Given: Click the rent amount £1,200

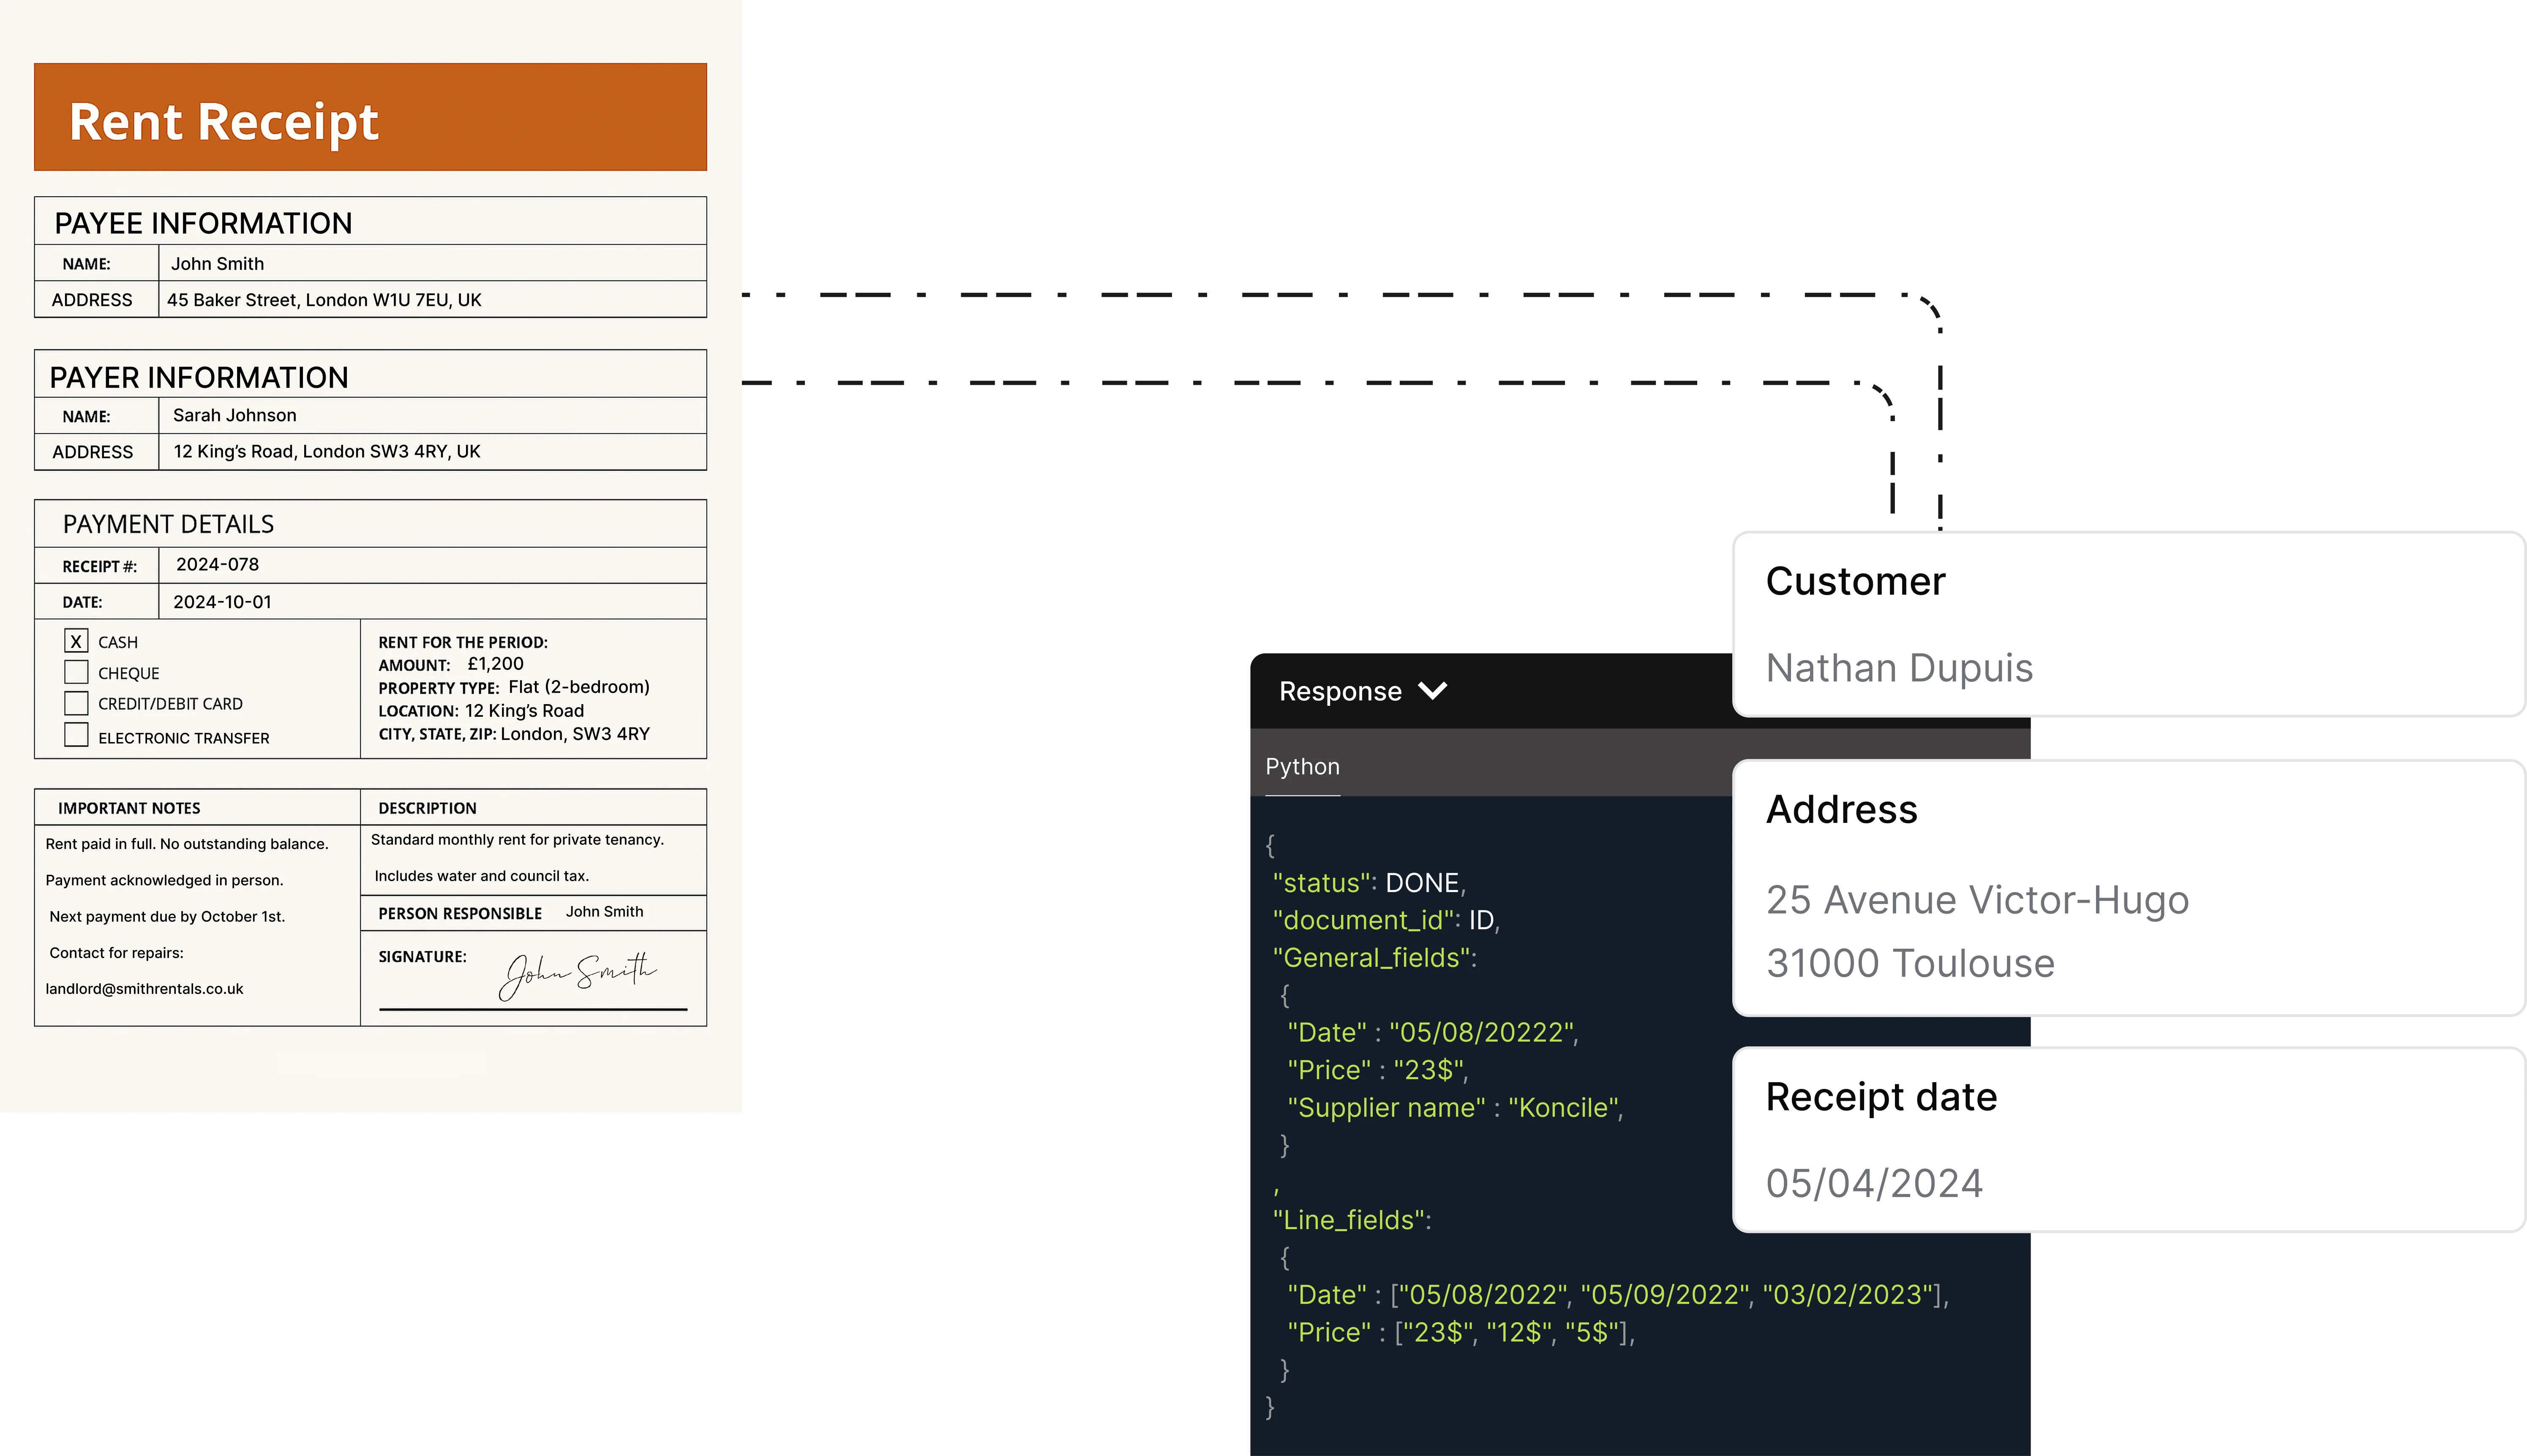Looking at the screenshot, I should pos(495,664).
